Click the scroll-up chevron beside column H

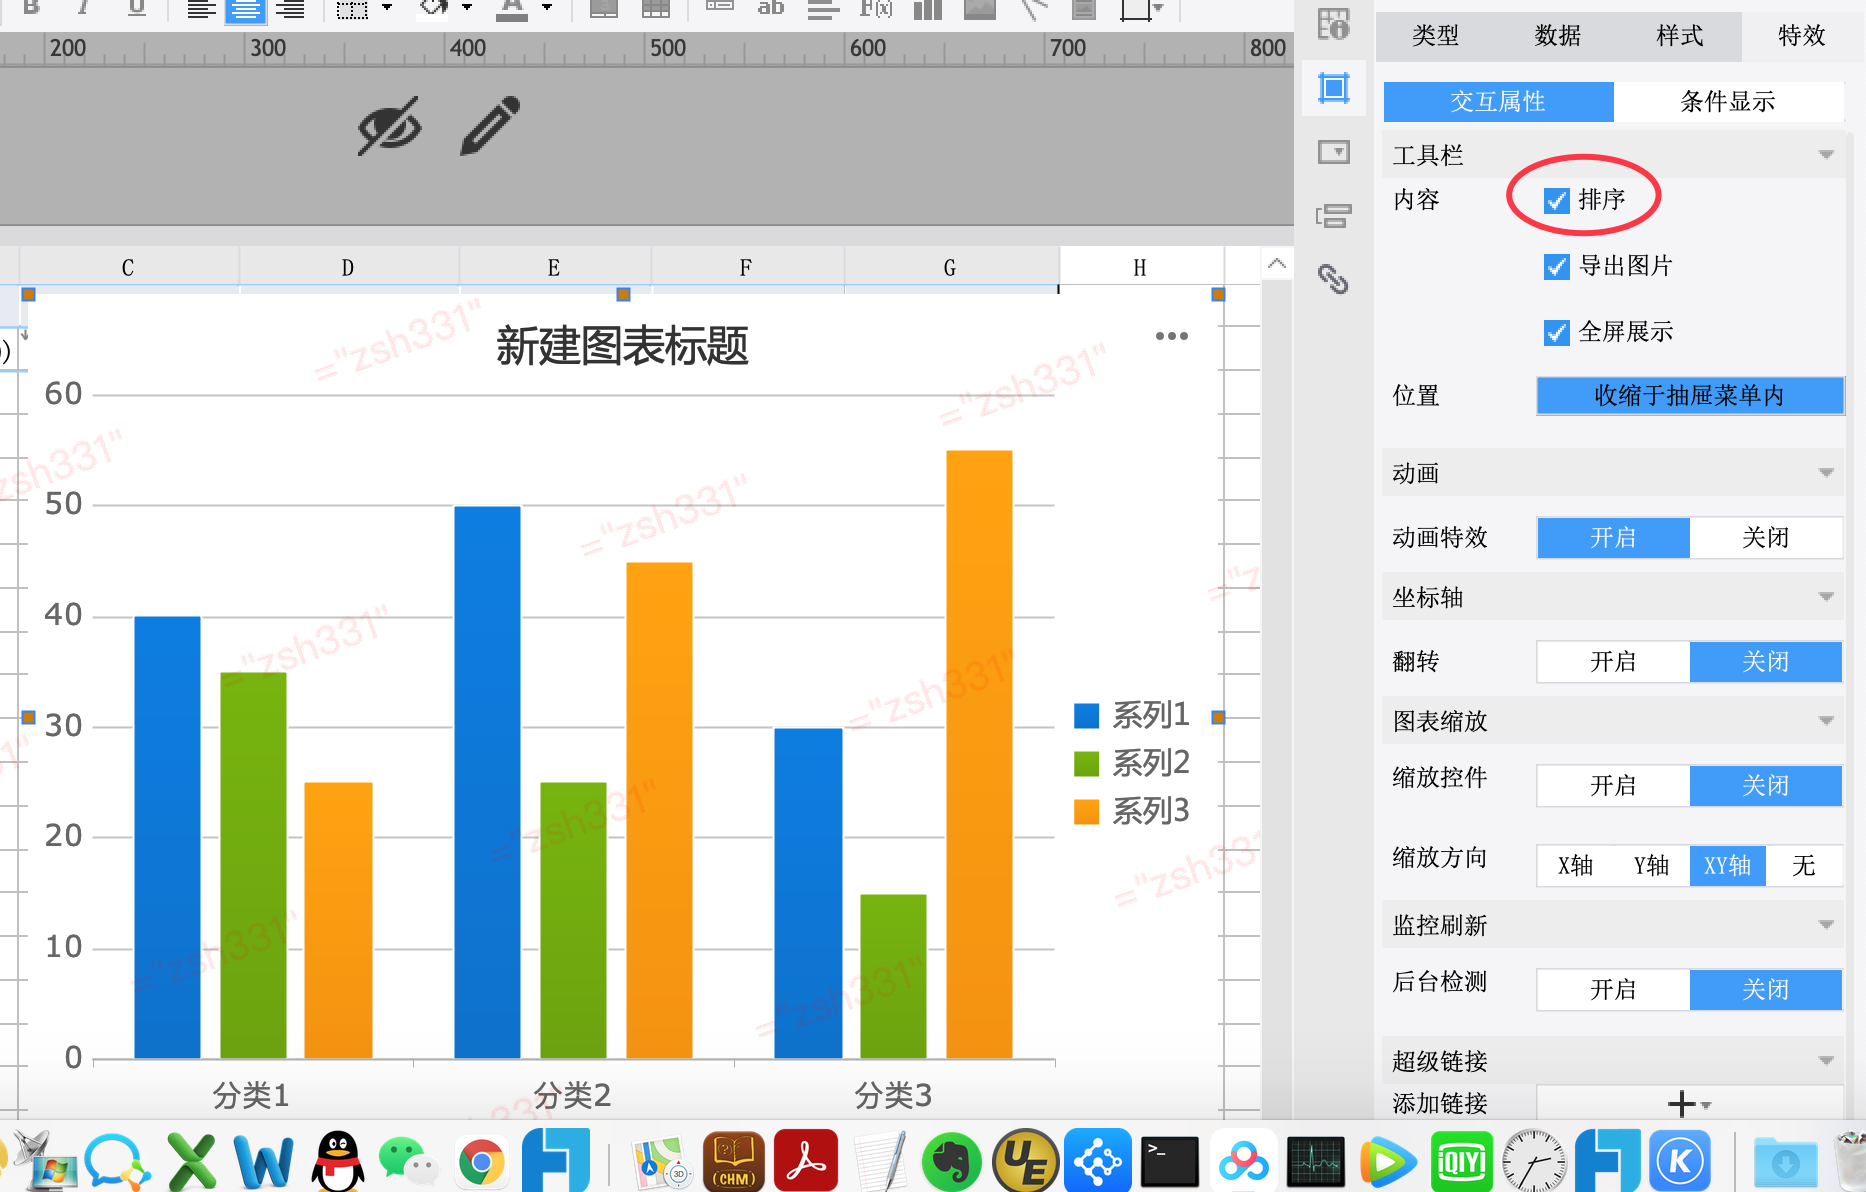1277,265
